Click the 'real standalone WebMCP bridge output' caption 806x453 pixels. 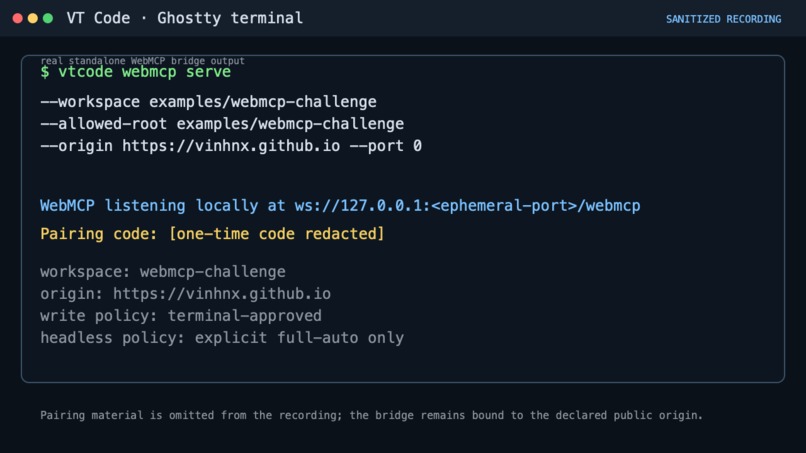point(142,61)
